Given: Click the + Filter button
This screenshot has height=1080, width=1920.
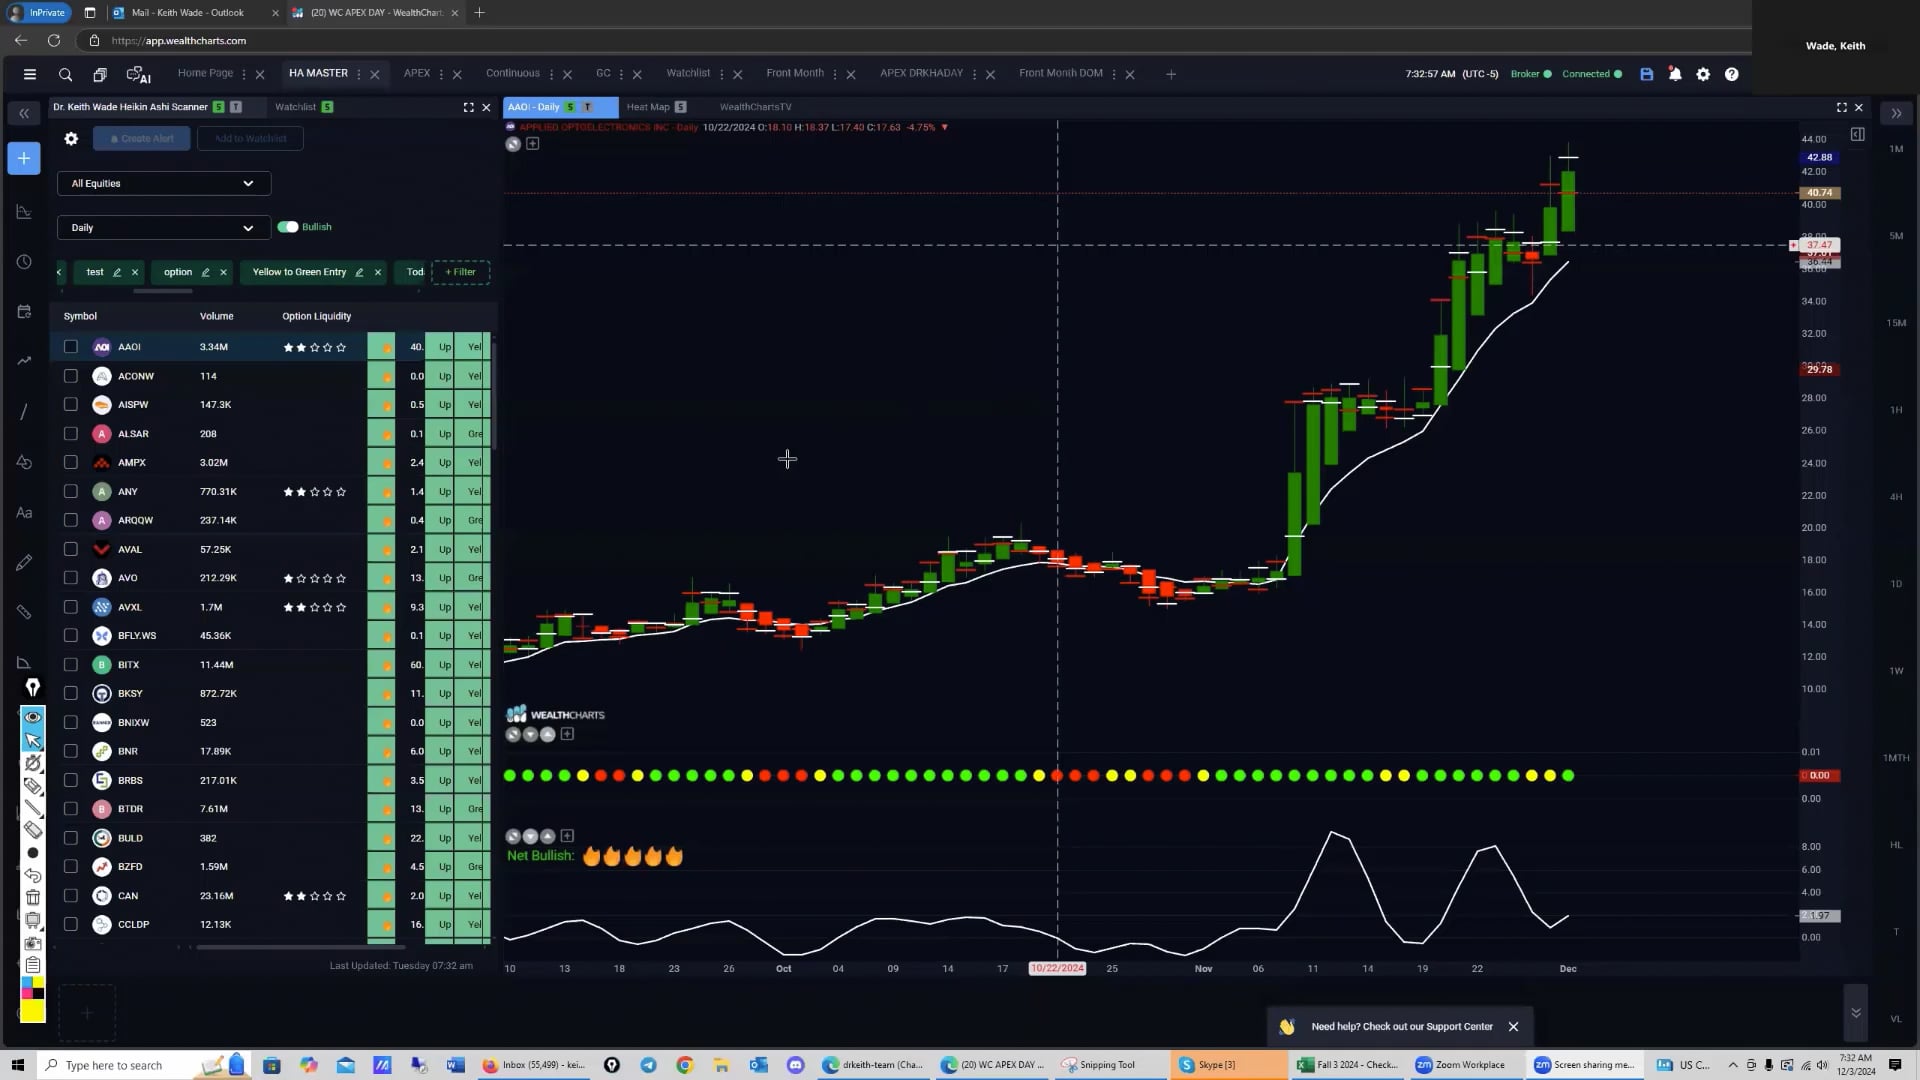Looking at the screenshot, I should pos(460,272).
